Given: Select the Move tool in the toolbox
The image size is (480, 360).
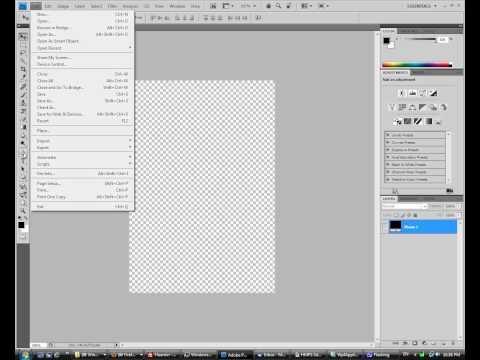Looking at the screenshot, I should pyautogui.click(x=23, y=36).
